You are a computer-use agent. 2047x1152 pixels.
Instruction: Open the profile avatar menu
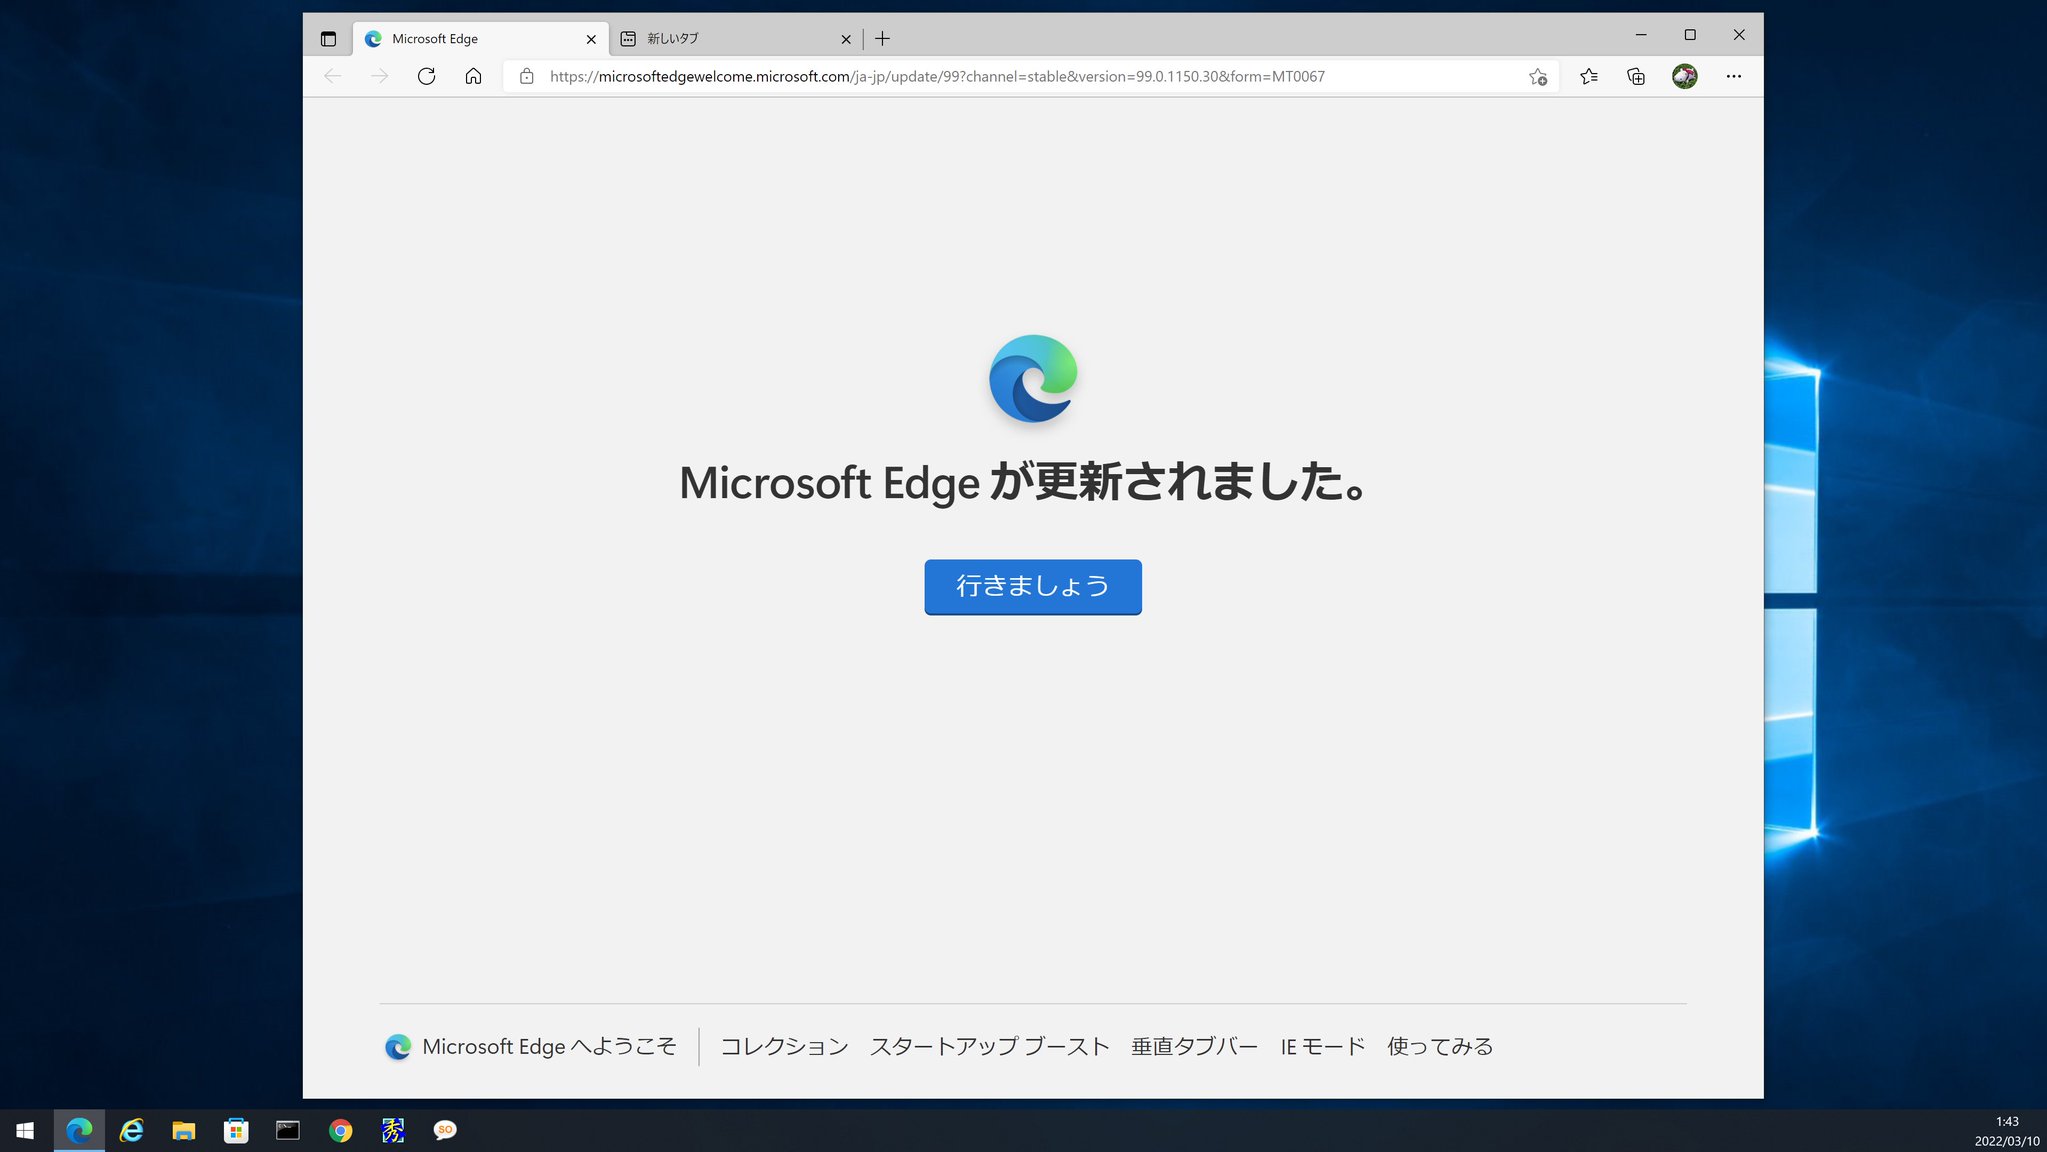coord(1684,76)
